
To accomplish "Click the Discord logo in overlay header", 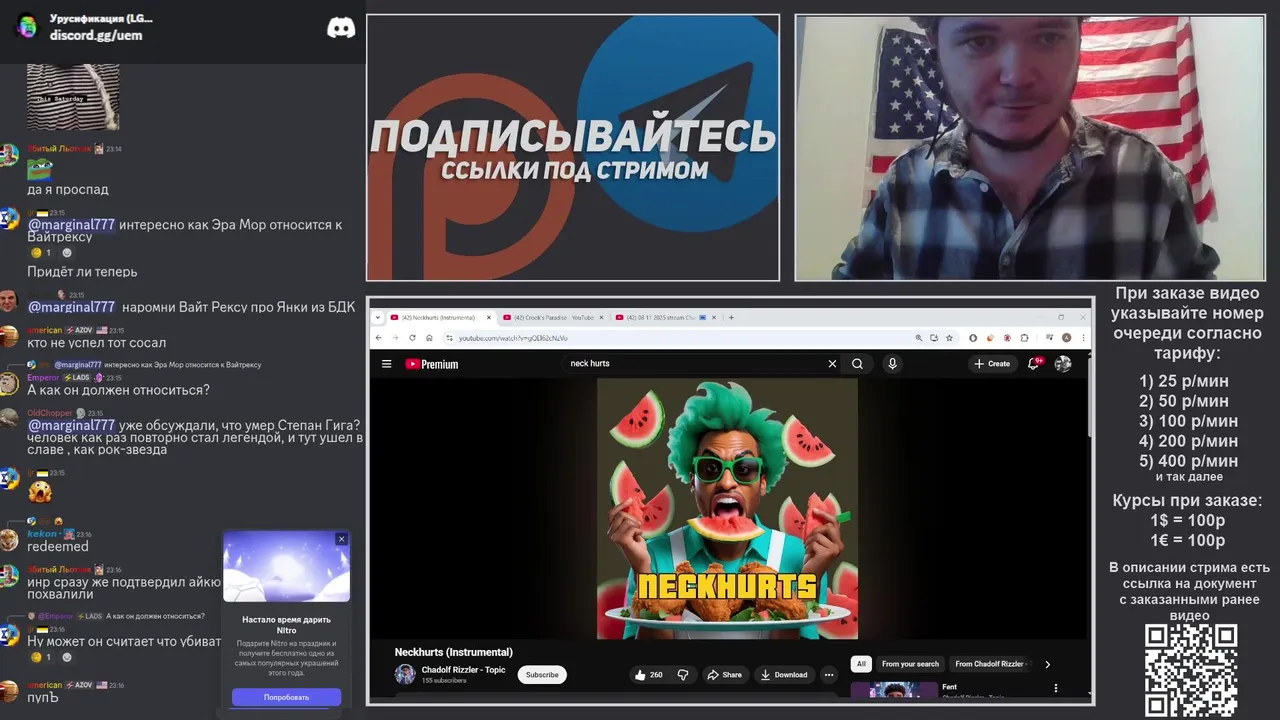I will (x=341, y=28).
